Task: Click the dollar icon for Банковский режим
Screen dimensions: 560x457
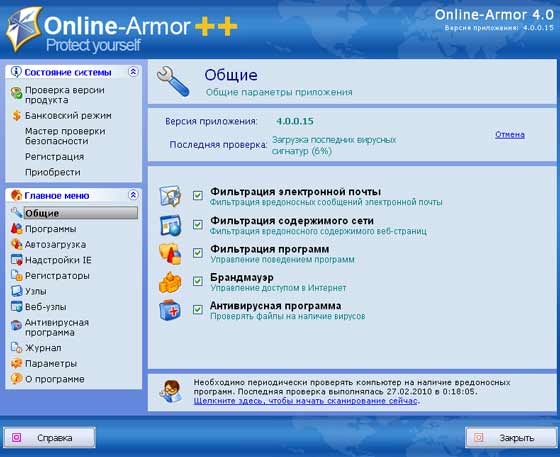Action: [16, 116]
